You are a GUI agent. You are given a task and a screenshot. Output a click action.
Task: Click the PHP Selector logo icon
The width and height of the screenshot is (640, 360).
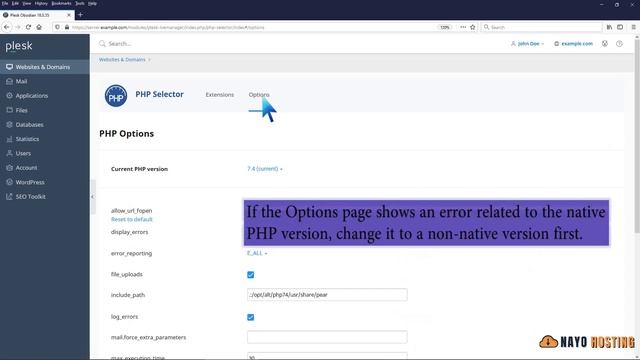point(116,96)
